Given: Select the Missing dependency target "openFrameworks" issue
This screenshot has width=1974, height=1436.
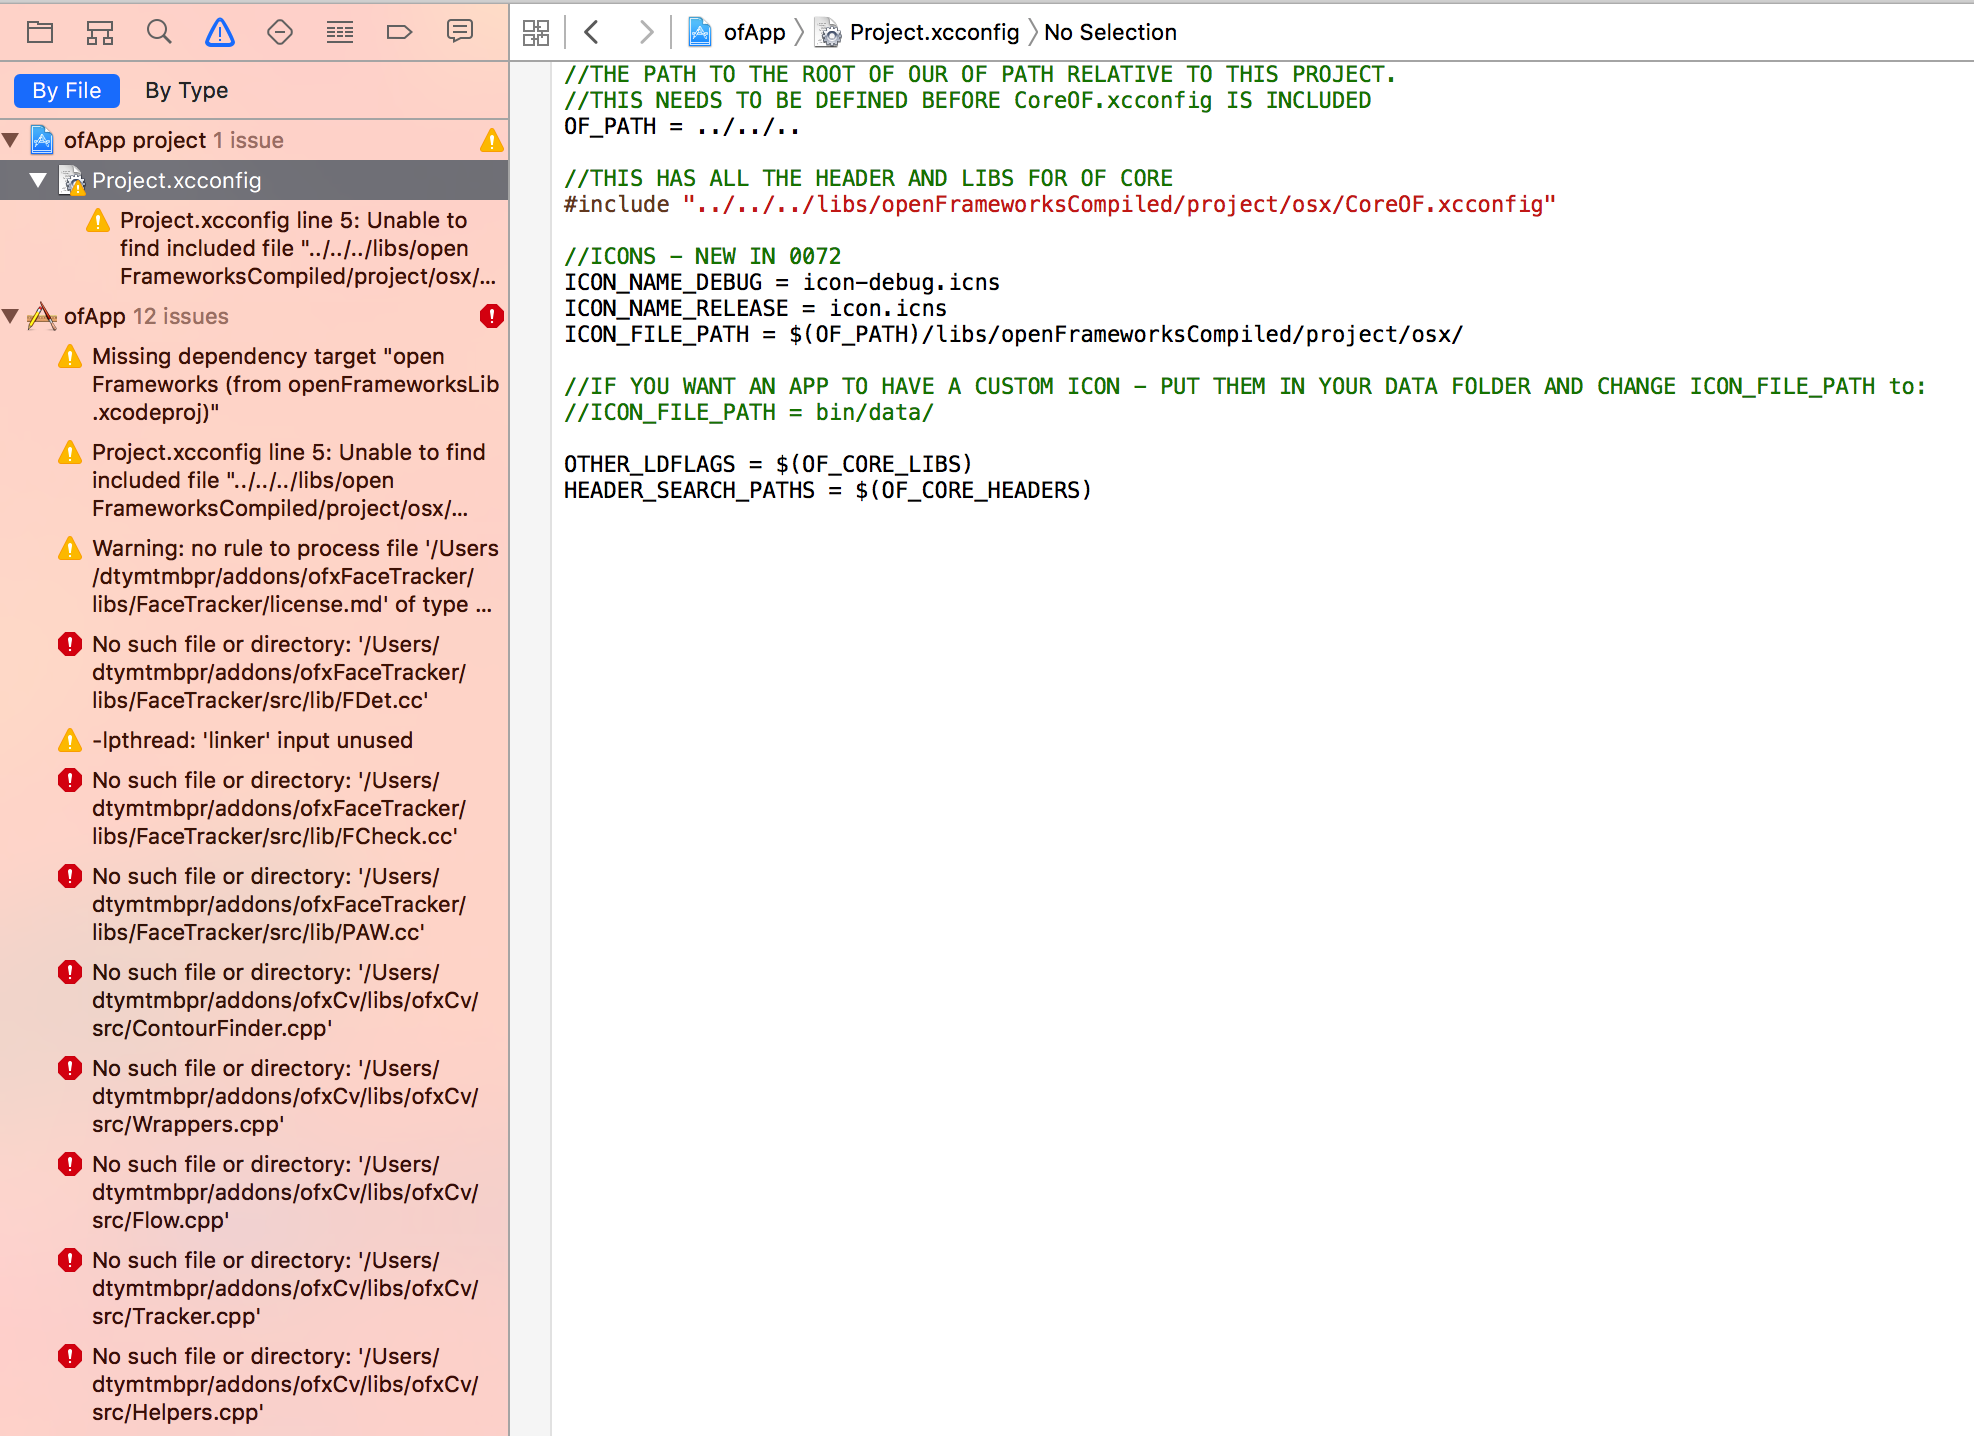Looking at the screenshot, I should (254, 384).
